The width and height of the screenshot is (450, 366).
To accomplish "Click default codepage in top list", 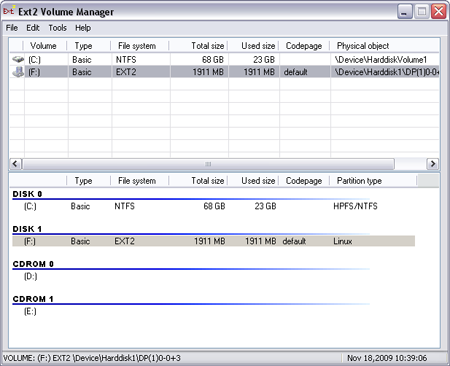I will pos(296,72).
